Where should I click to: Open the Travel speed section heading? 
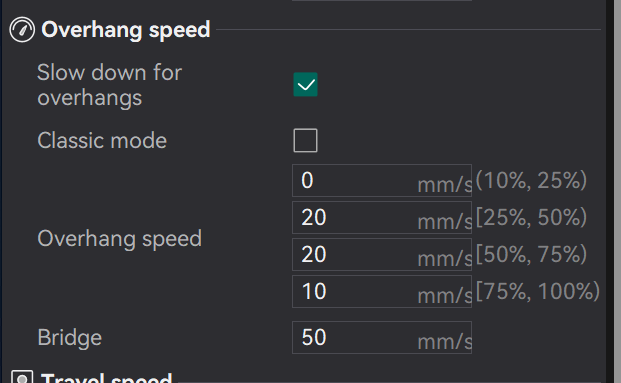click(x=107, y=377)
